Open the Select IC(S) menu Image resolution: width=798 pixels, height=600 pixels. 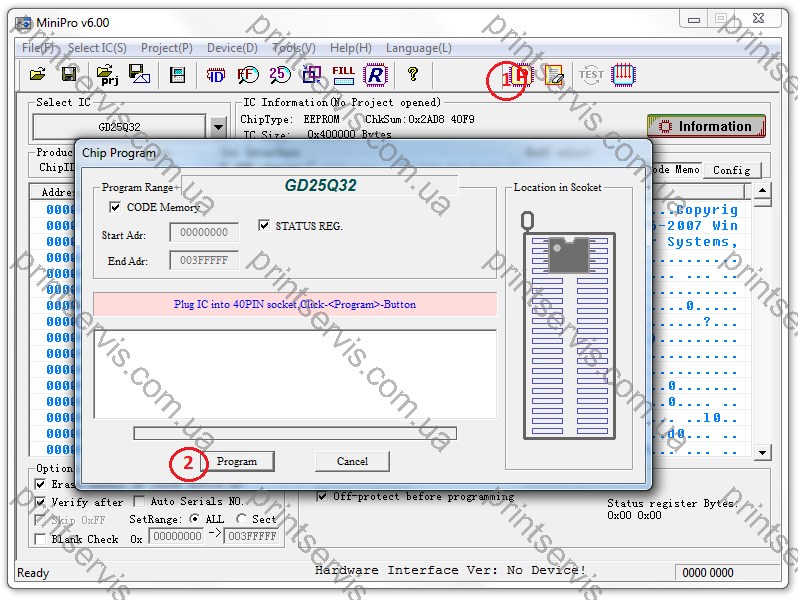pos(97,48)
